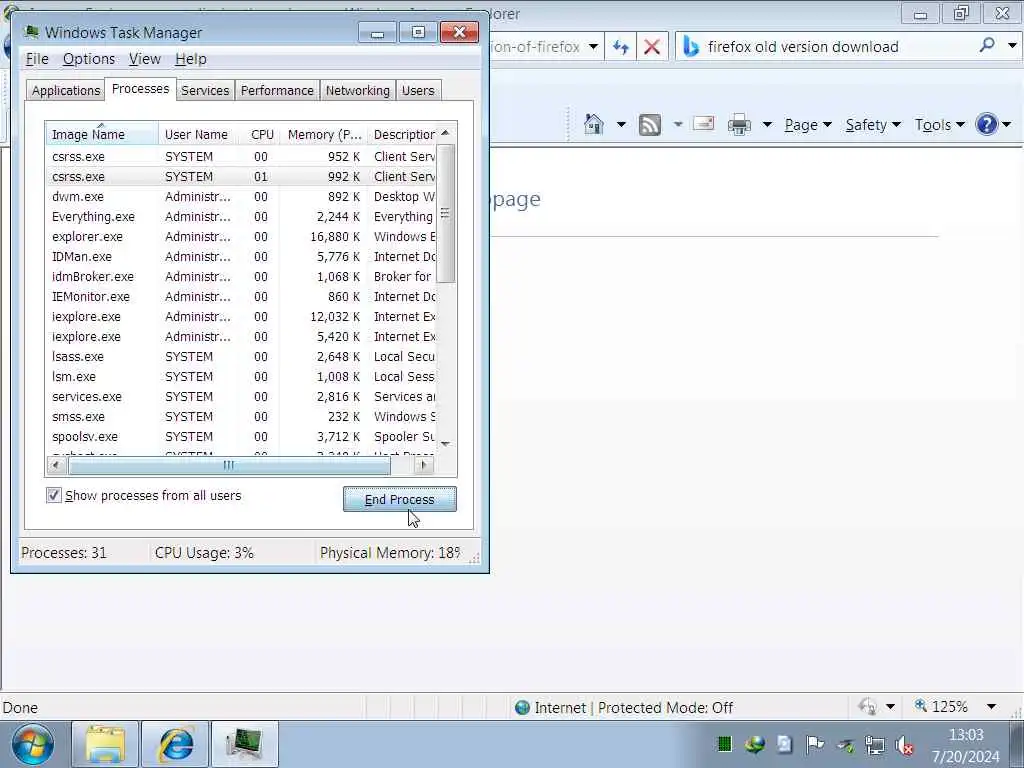Image resolution: width=1024 pixels, height=768 pixels.
Task: Click the red Stop X button in IE
Action: (x=651, y=47)
